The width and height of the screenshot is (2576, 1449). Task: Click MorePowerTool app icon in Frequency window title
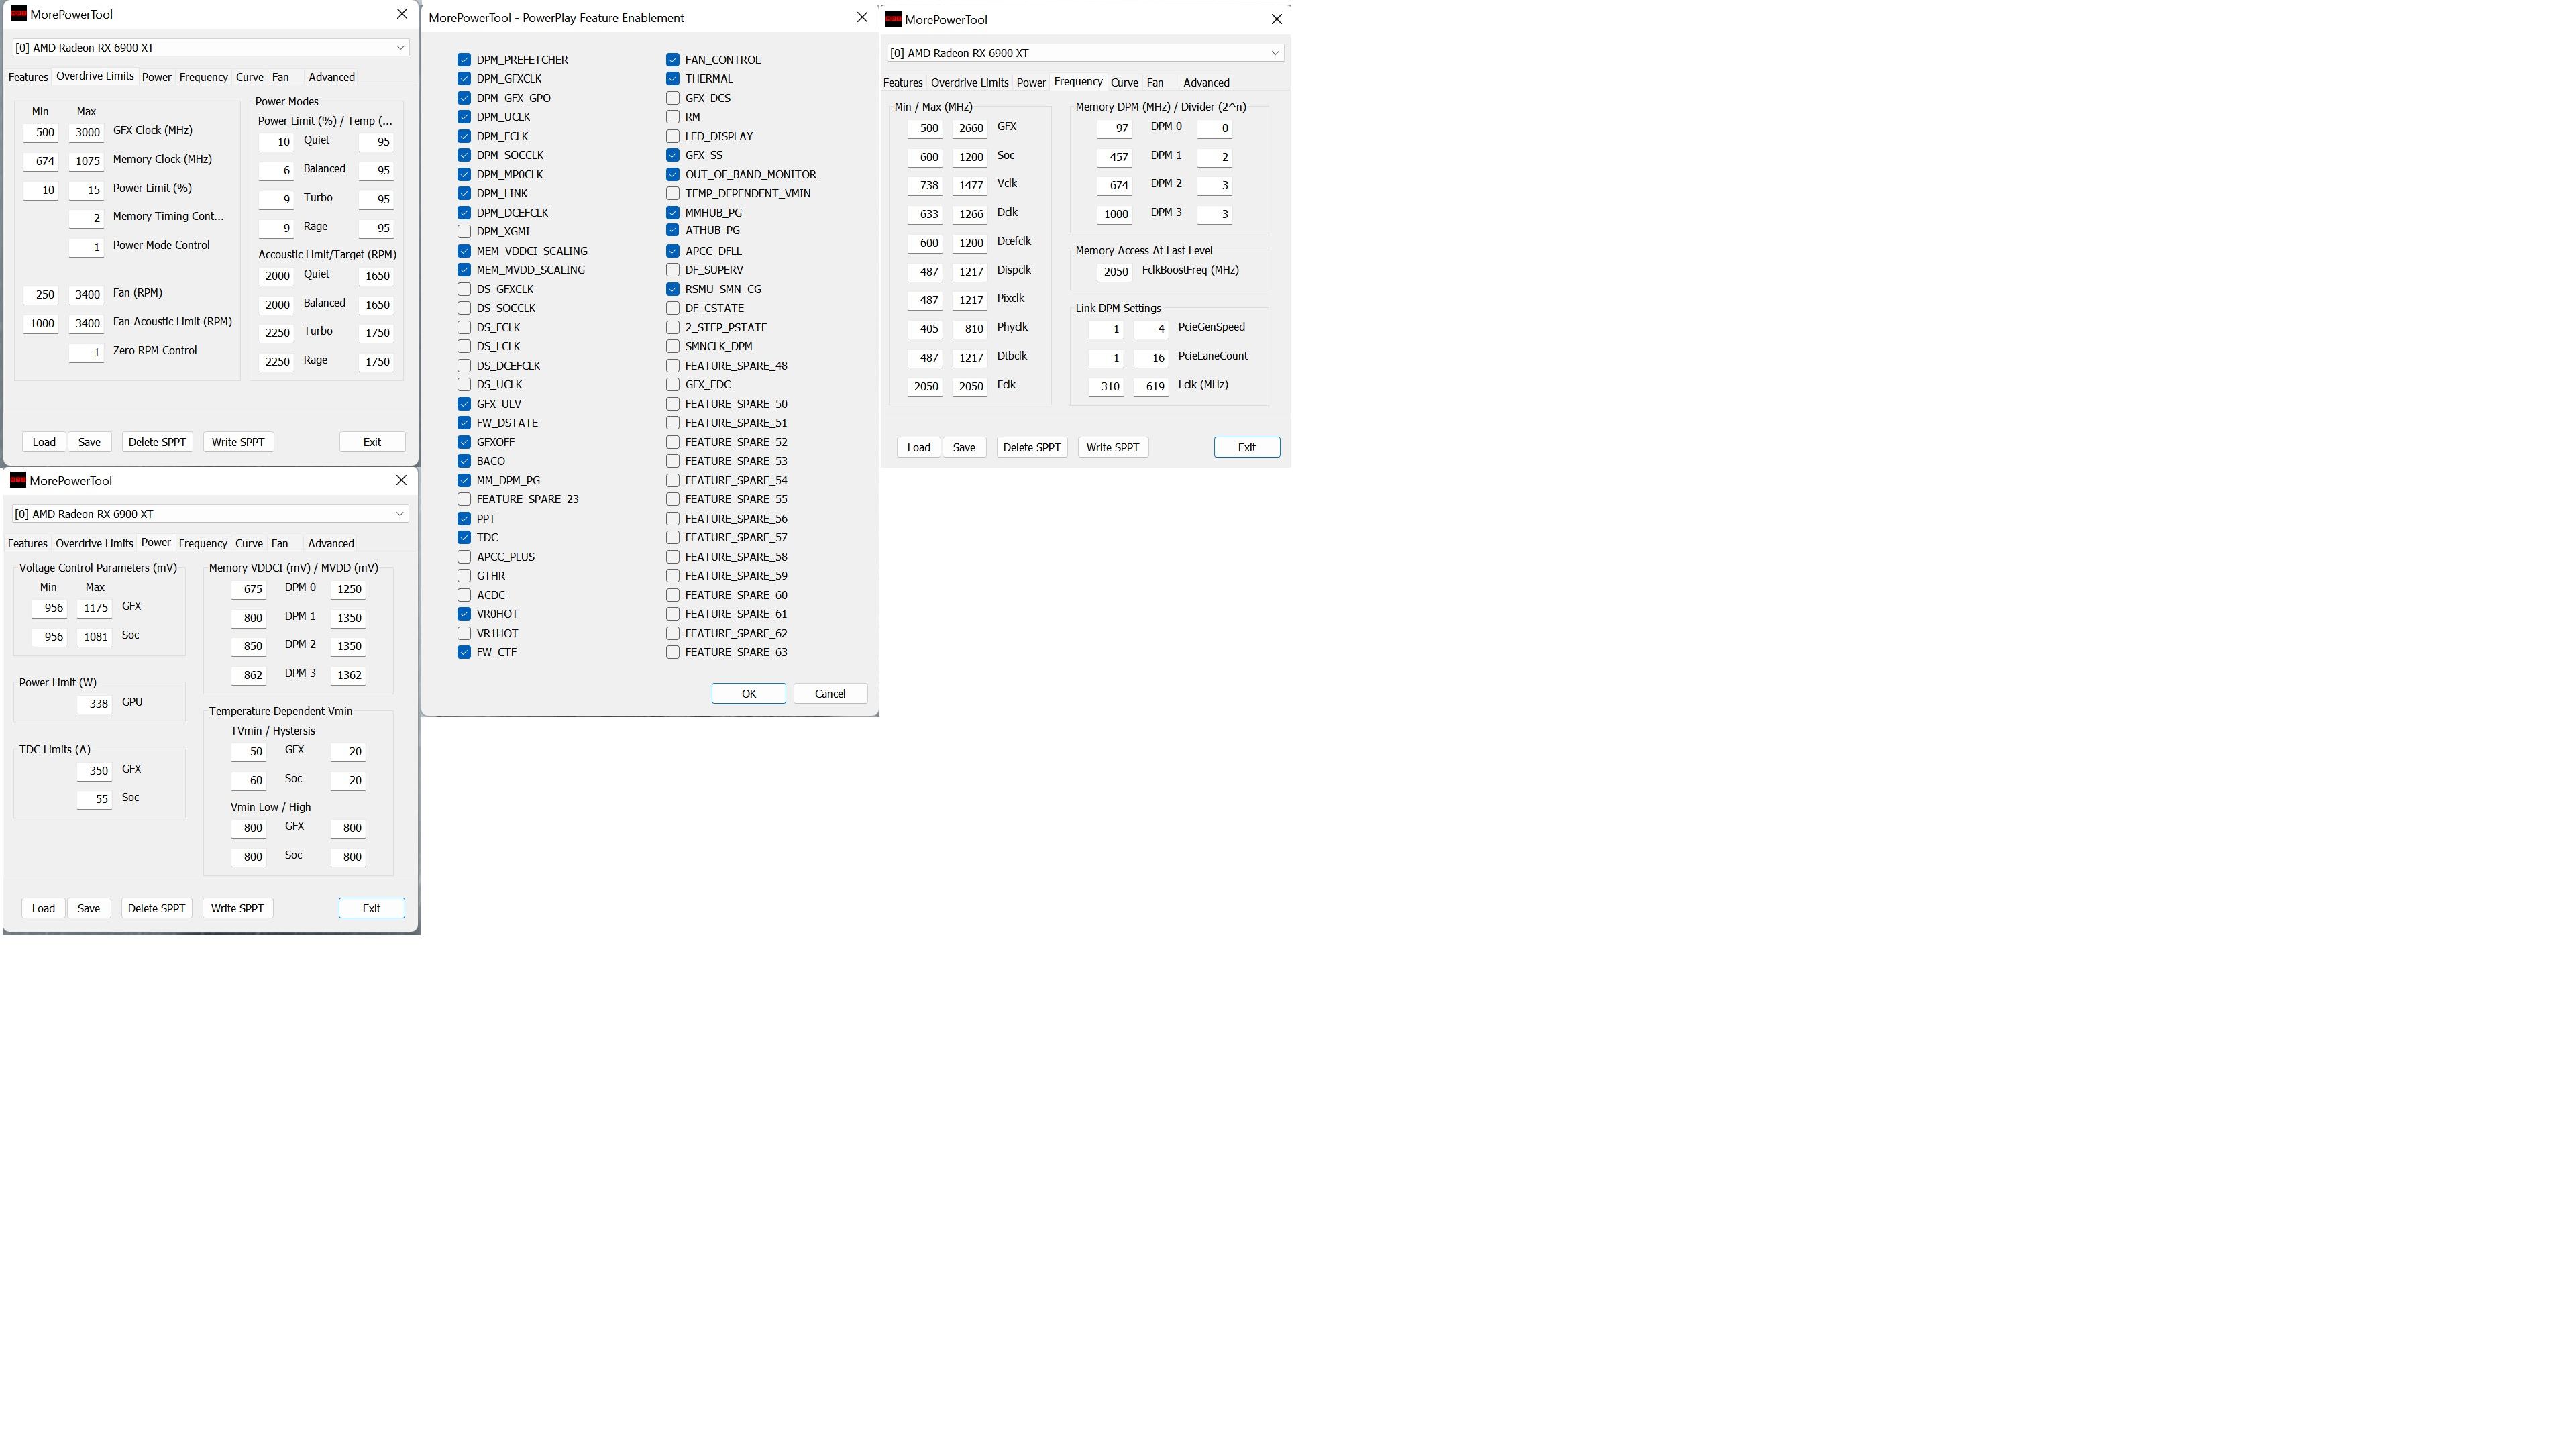click(893, 19)
